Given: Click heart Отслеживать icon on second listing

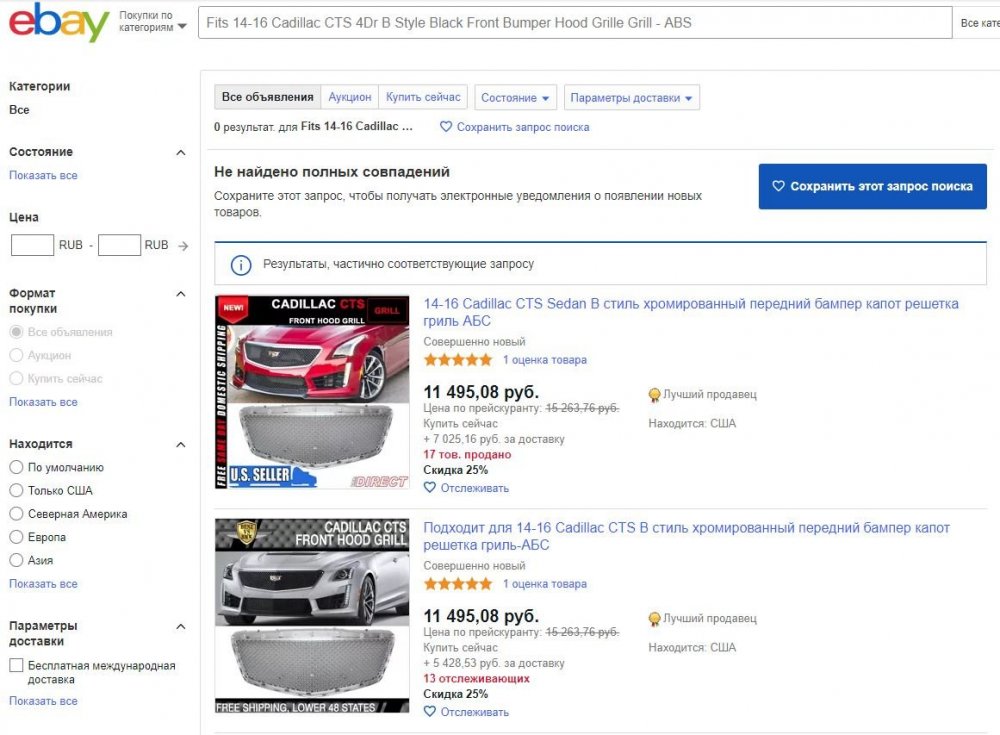Looking at the screenshot, I should pyautogui.click(x=430, y=712).
